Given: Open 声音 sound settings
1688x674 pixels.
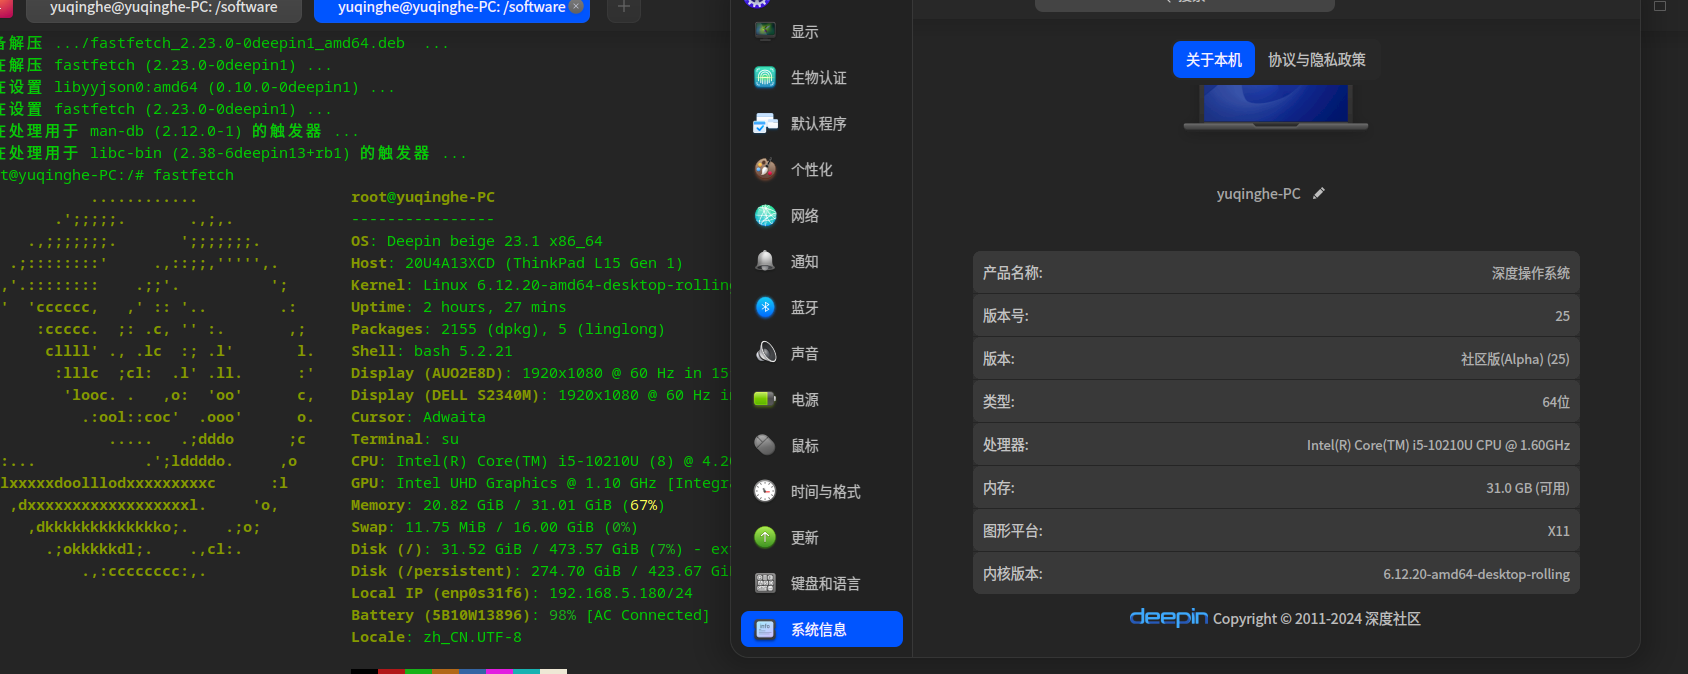Looking at the screenshot, I should point(822,354).
